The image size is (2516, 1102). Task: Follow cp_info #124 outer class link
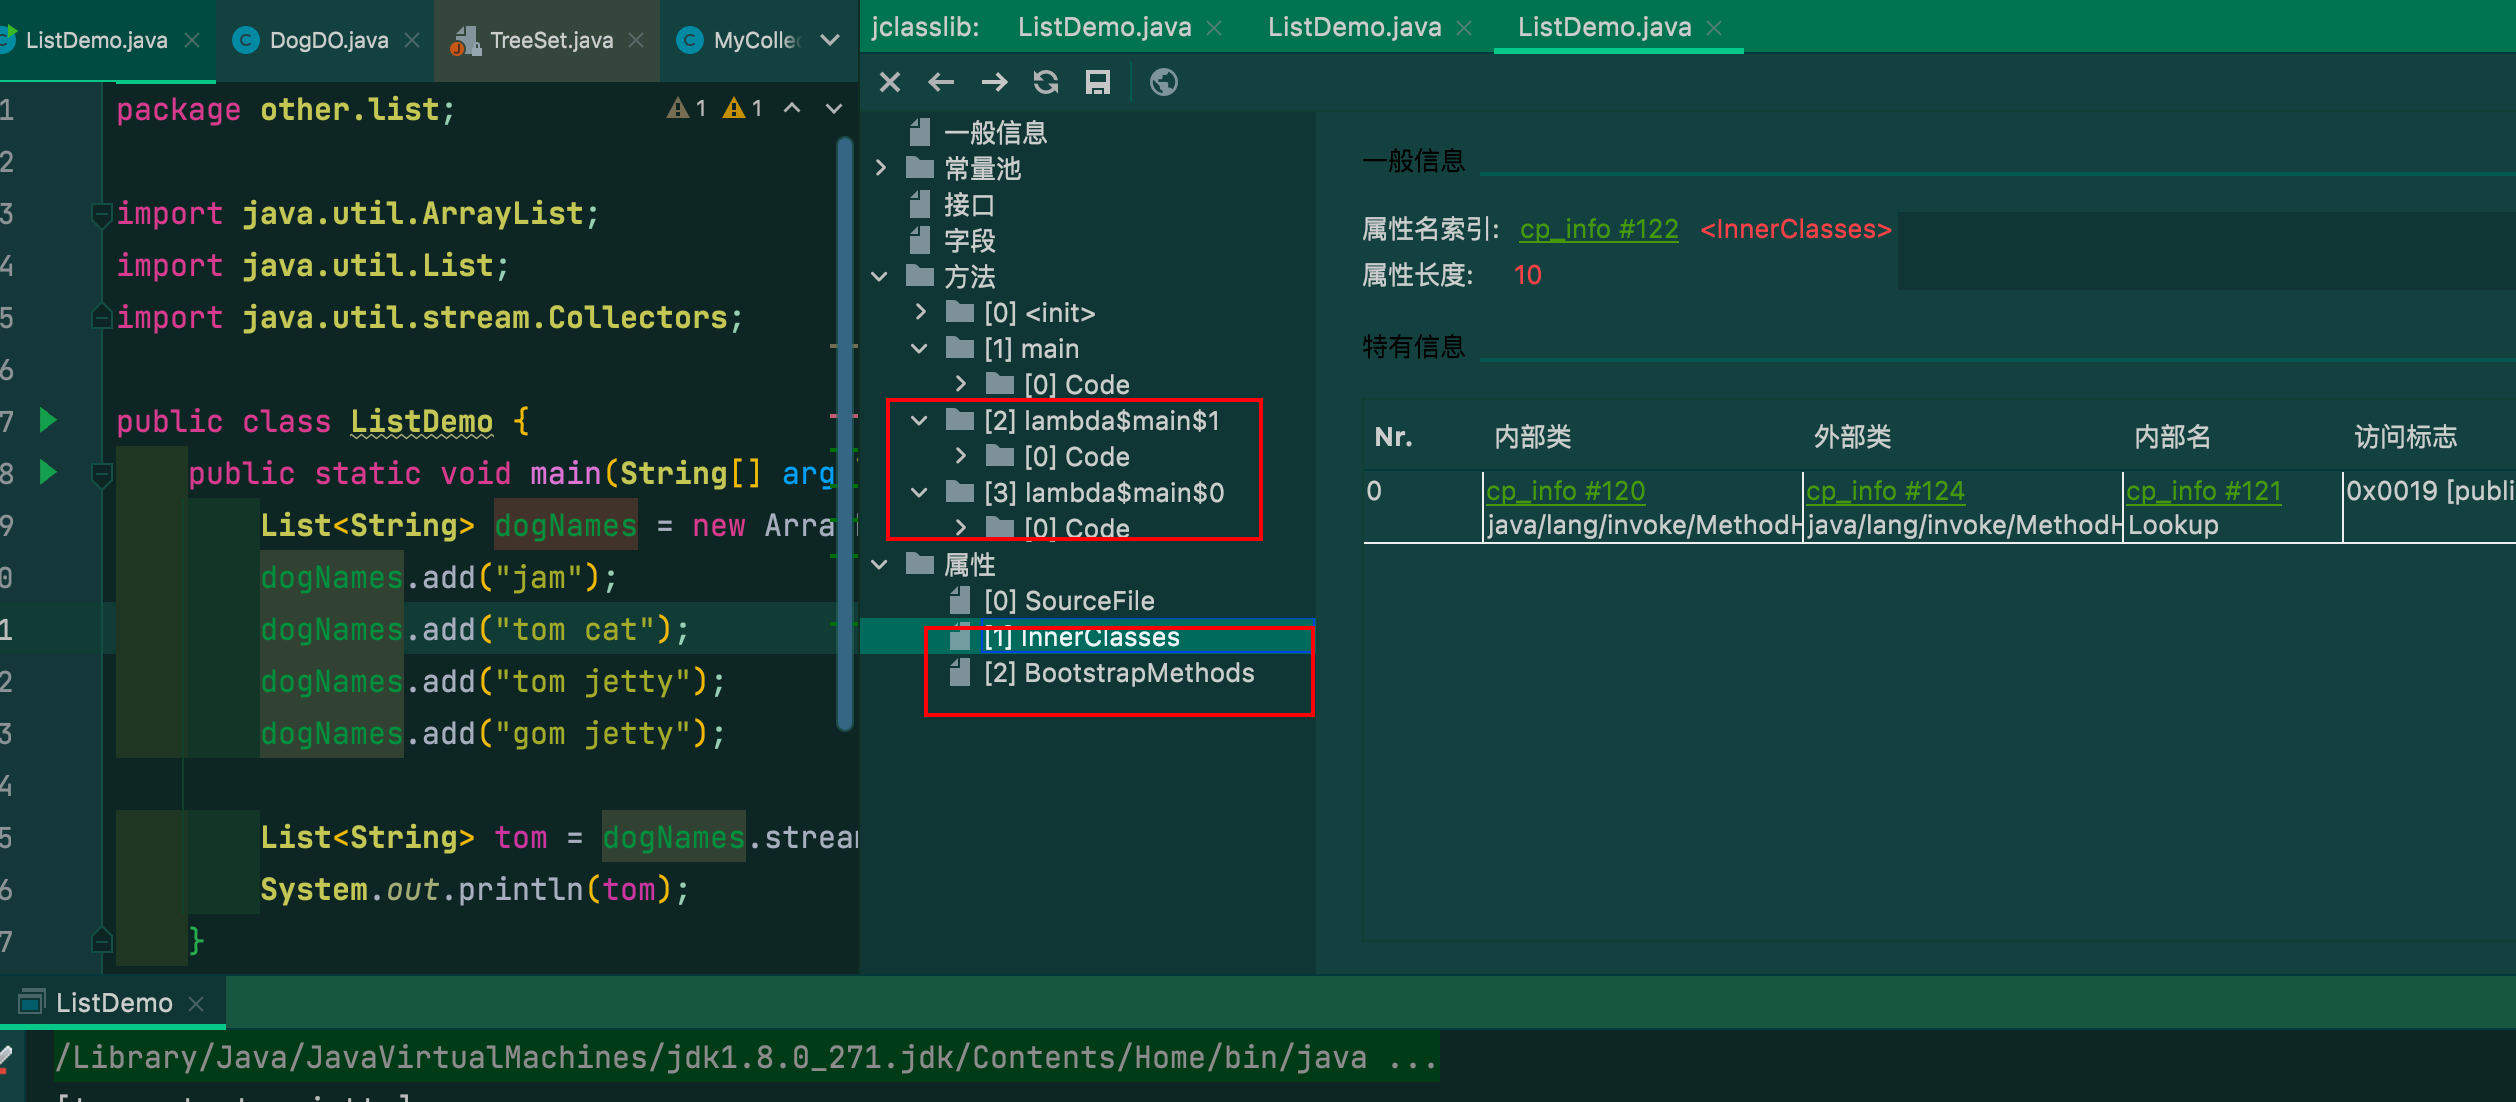(x=1885, y=491)
